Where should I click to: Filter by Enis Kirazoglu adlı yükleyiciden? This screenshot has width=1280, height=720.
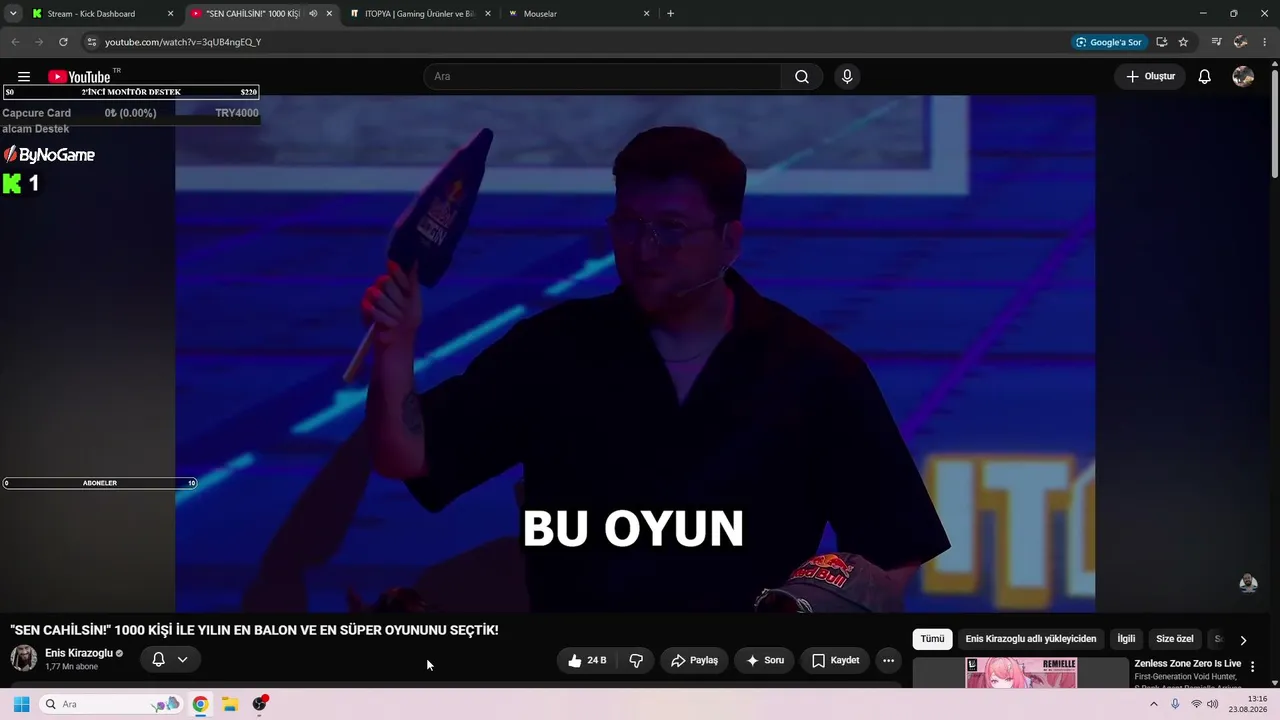(1031, 639)
